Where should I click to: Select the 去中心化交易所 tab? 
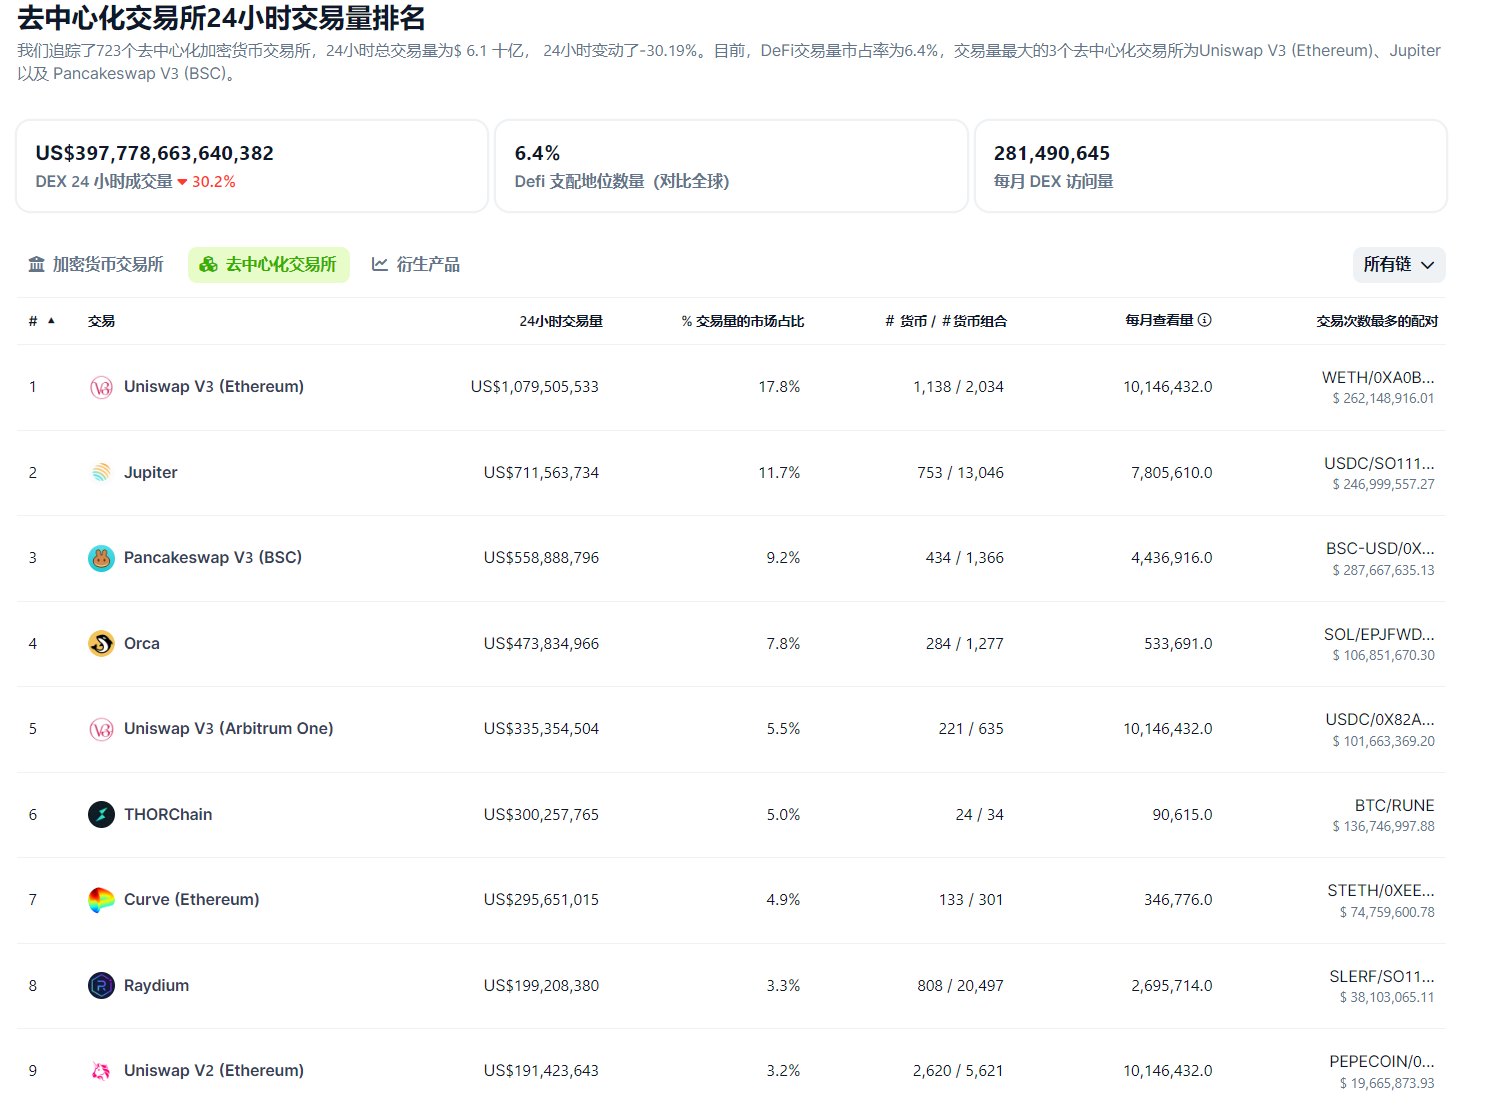pyautogui.click(x=268, y=264)
